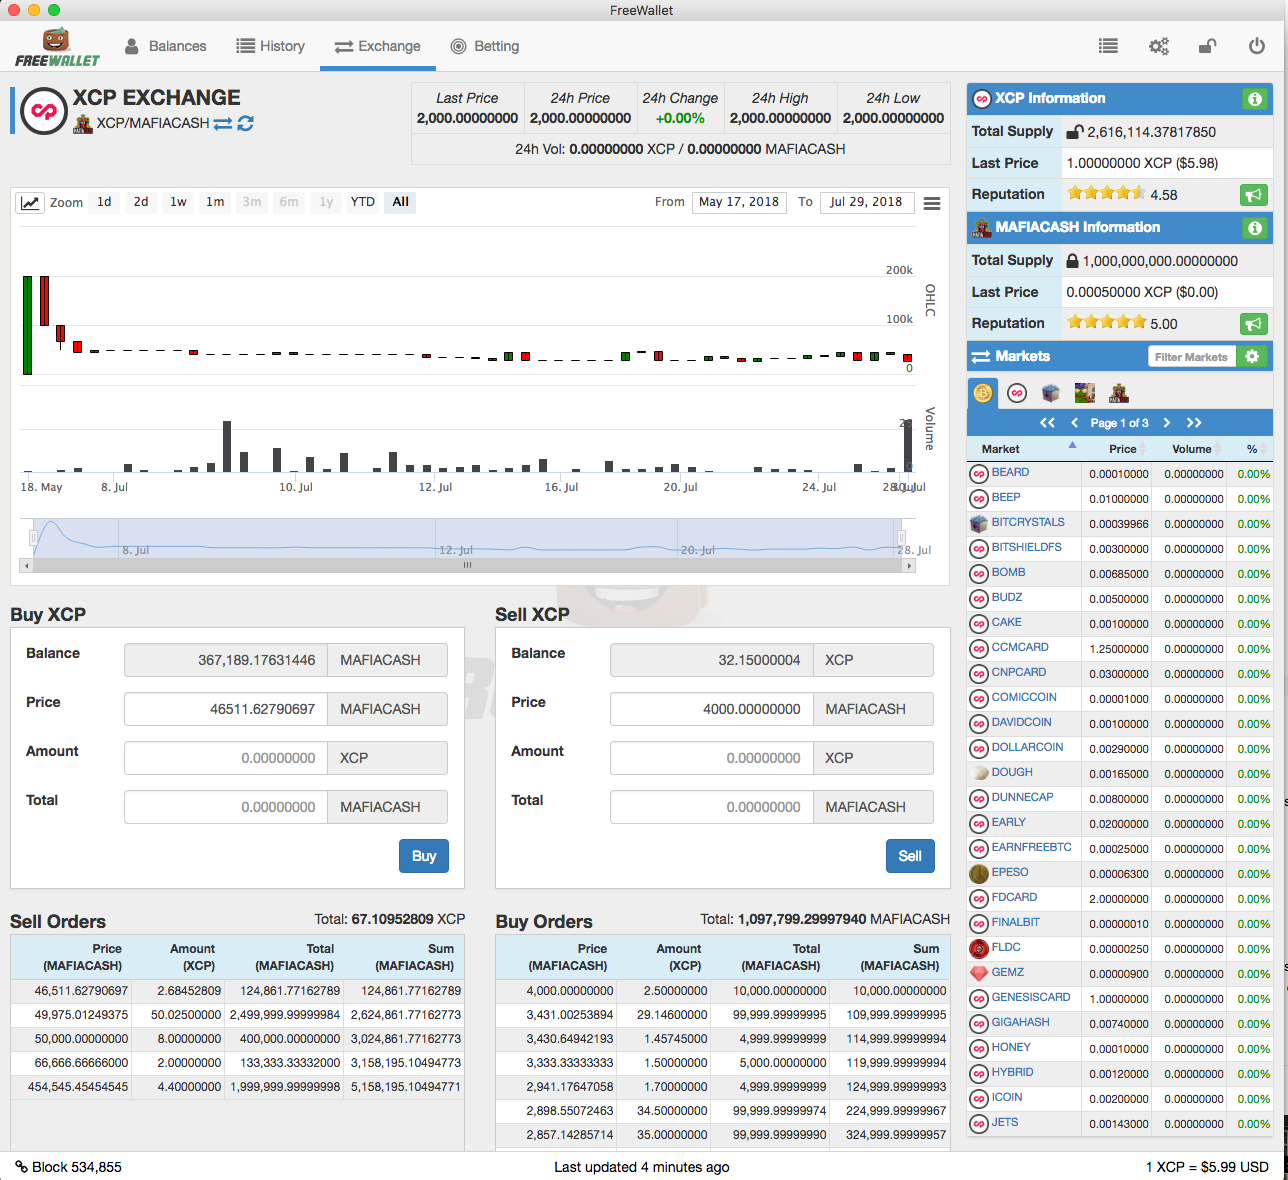Viewport: 1288px width, 1180px height.
Task: Edit the From date field
Action: tap(739, 202)
